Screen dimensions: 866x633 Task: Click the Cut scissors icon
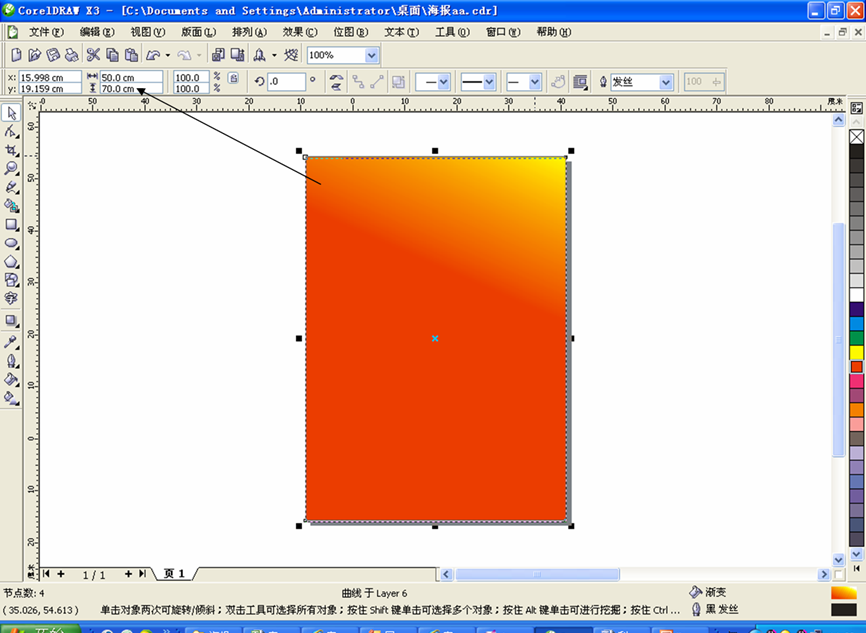(92, 55)
